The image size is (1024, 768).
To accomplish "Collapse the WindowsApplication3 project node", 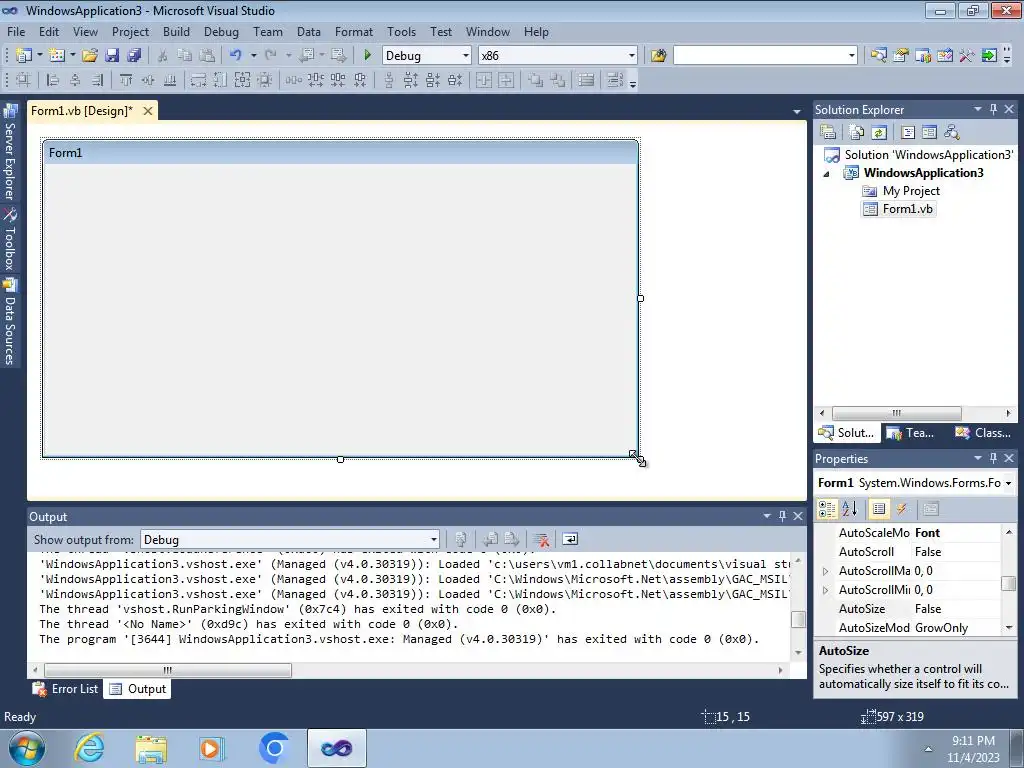I will (826, 174).
